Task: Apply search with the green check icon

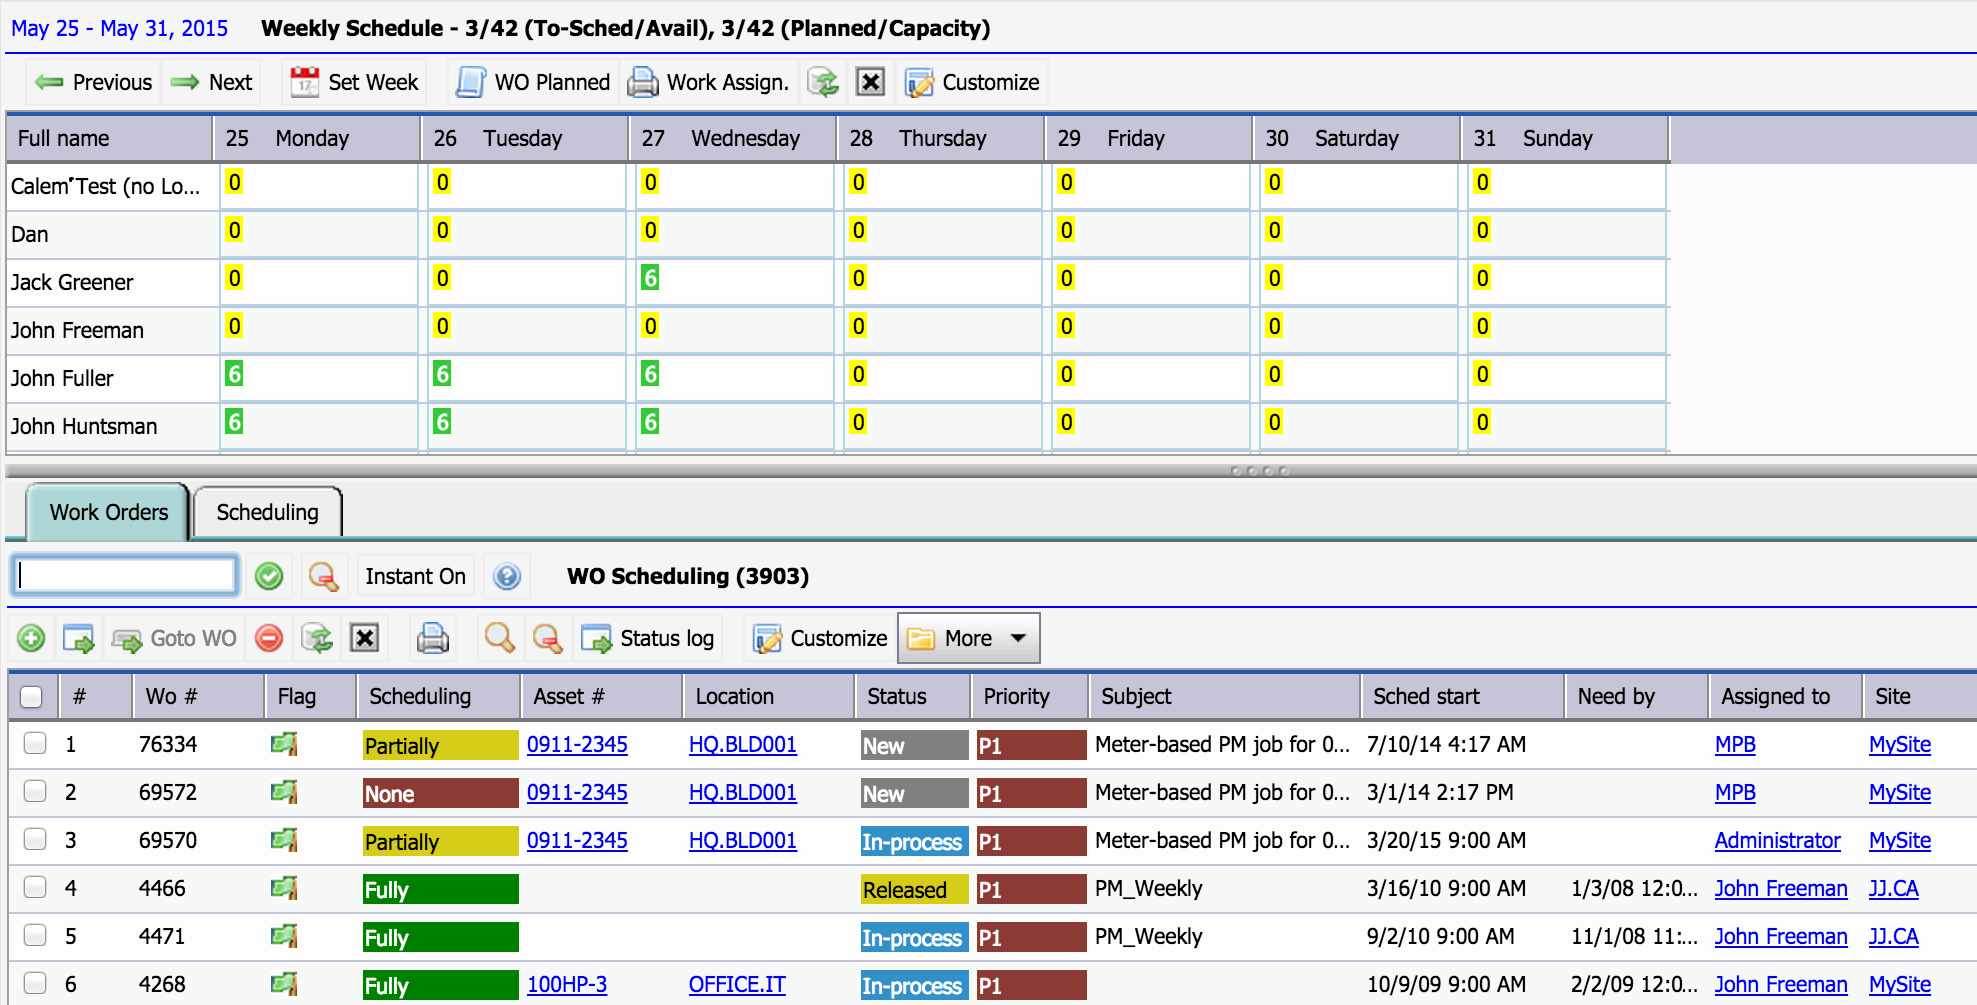Action: point(269,576)
